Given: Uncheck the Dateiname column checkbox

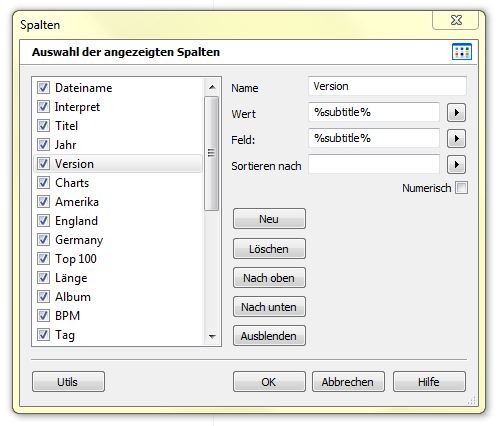Looking at the screenshot, I should pyautogui.click(x=43, y=88).
